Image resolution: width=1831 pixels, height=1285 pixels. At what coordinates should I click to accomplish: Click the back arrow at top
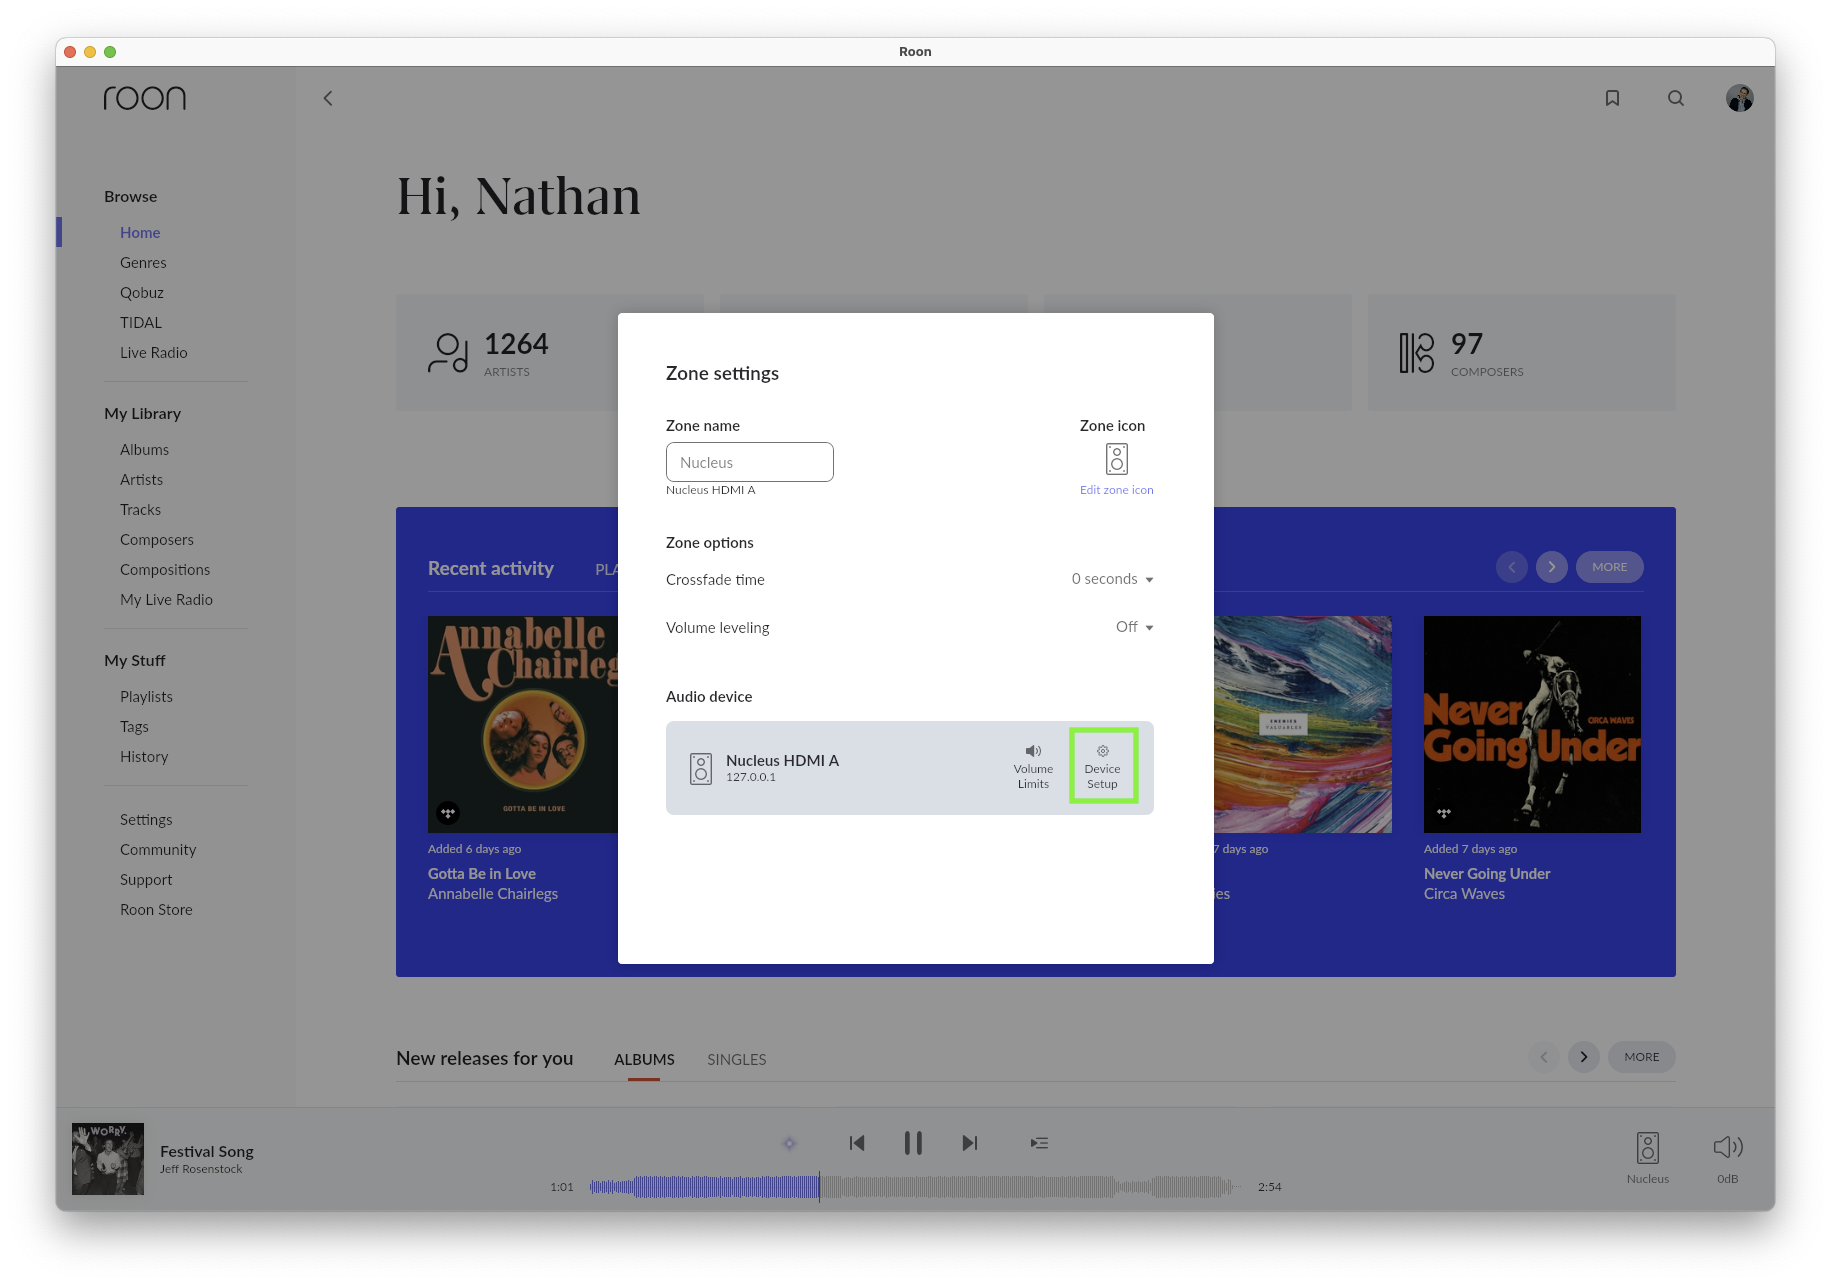tap(328, 98)
